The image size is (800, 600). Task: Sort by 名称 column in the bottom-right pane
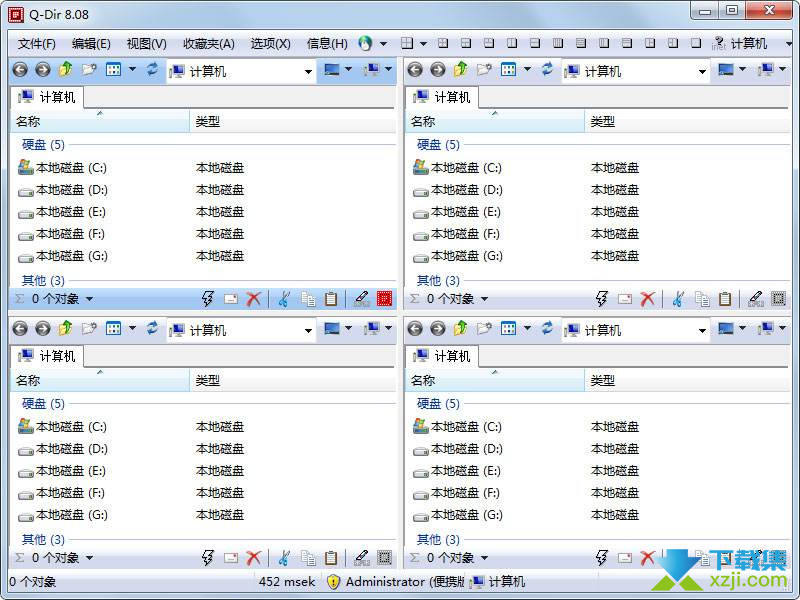click(x=495, y=381)
